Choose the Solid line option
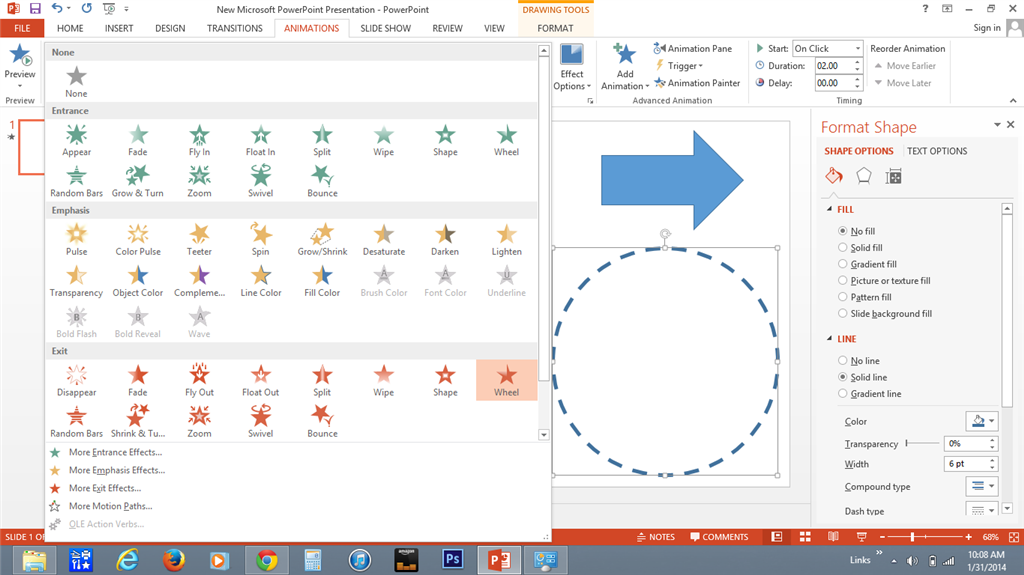 pyautogui.click(x=842, y=377)
